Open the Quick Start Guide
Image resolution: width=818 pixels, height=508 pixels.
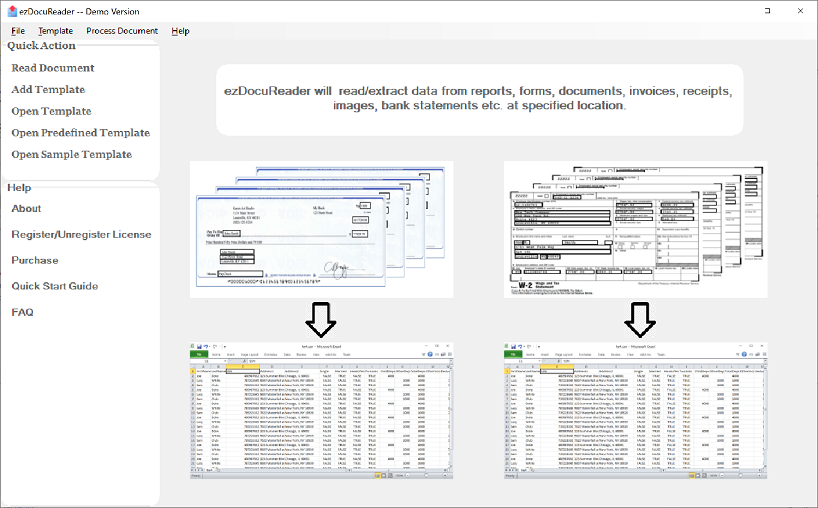pyautogui.click(x=54, y=287)
